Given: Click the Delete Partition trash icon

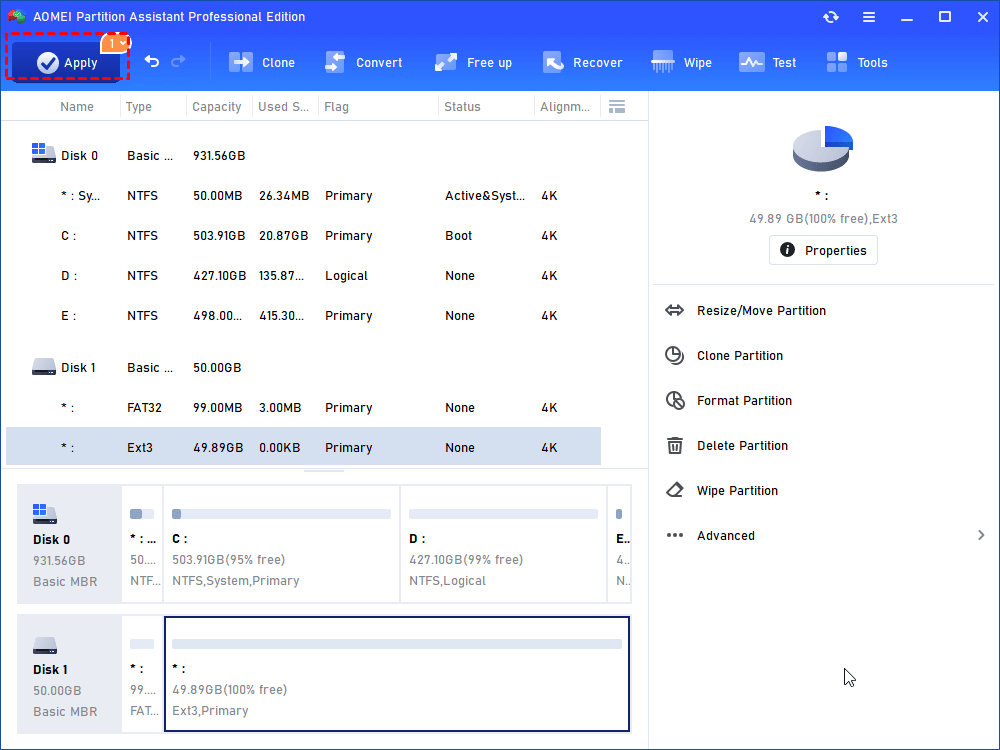Looking at the screenshot, I should click(x=675, y=445).
